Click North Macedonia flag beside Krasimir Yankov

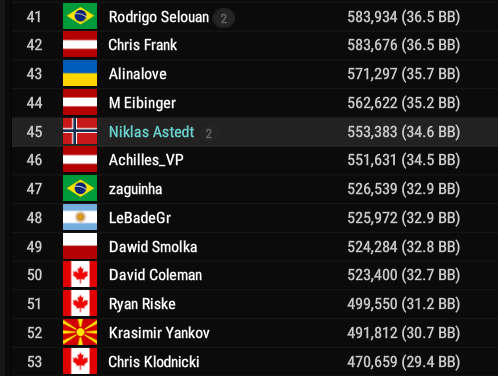point(80,332)
